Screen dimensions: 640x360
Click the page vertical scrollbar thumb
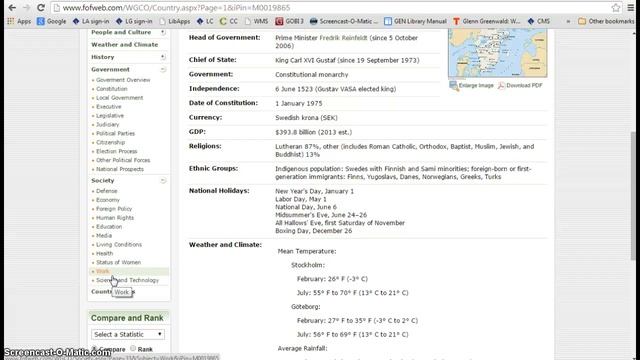click(633, 196)
